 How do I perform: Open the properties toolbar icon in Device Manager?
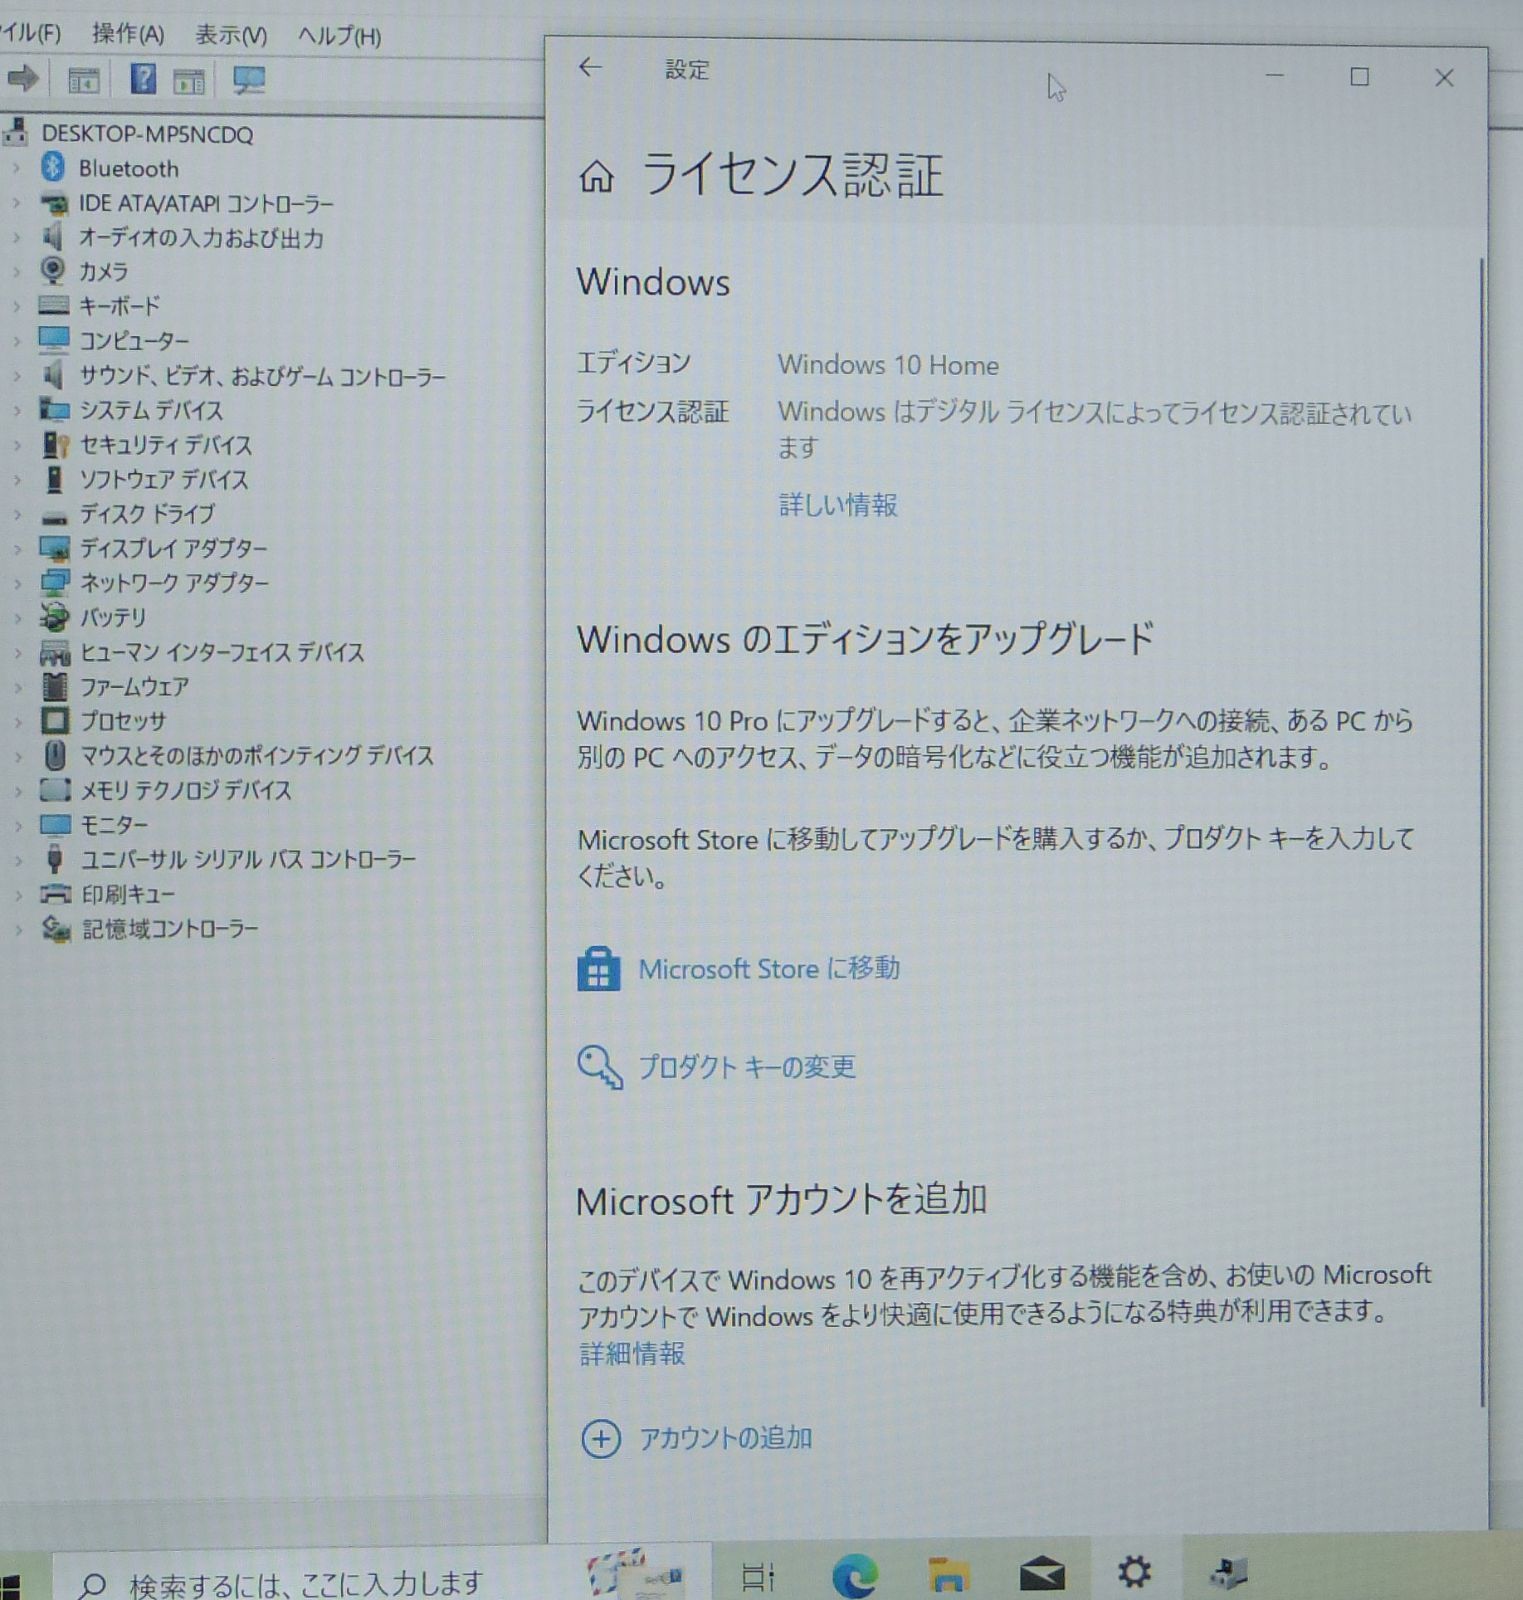(83, 80)
